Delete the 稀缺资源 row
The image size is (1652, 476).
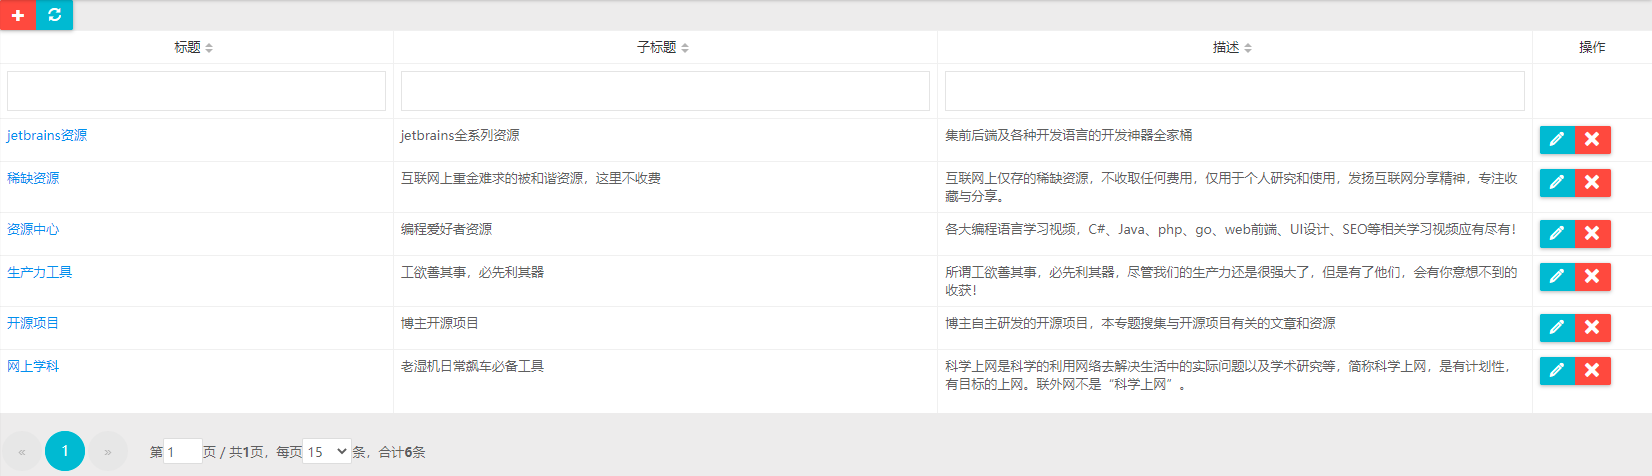pos(1593,183)
